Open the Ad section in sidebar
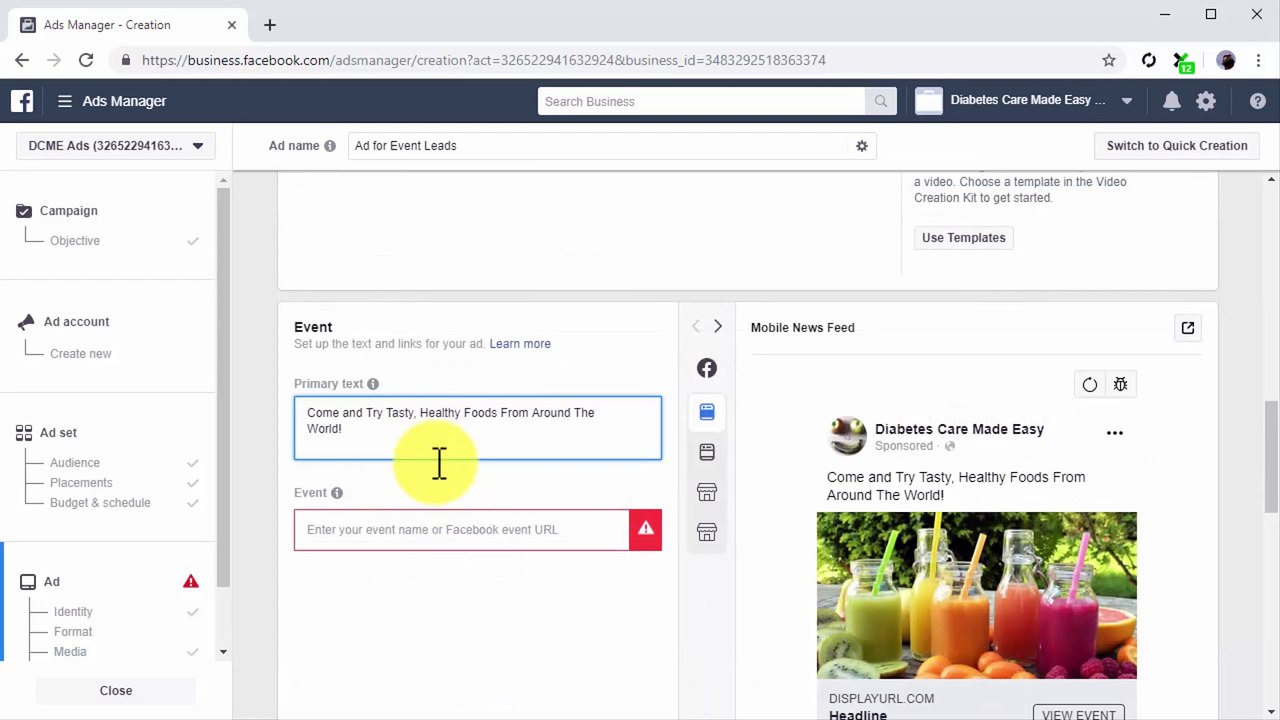The height and width of the screenshot is (720, 1280). click(x=52, y=582)
